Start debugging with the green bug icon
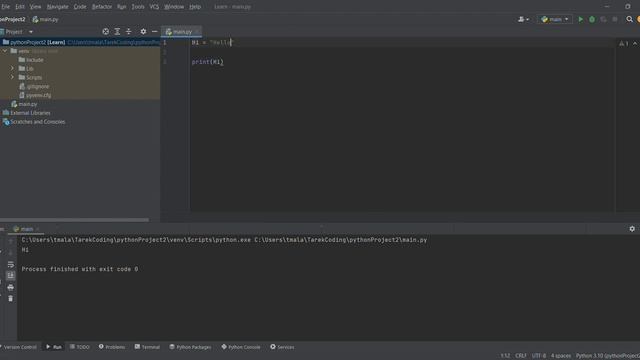 pyautogui.click(x=592, y=19)
